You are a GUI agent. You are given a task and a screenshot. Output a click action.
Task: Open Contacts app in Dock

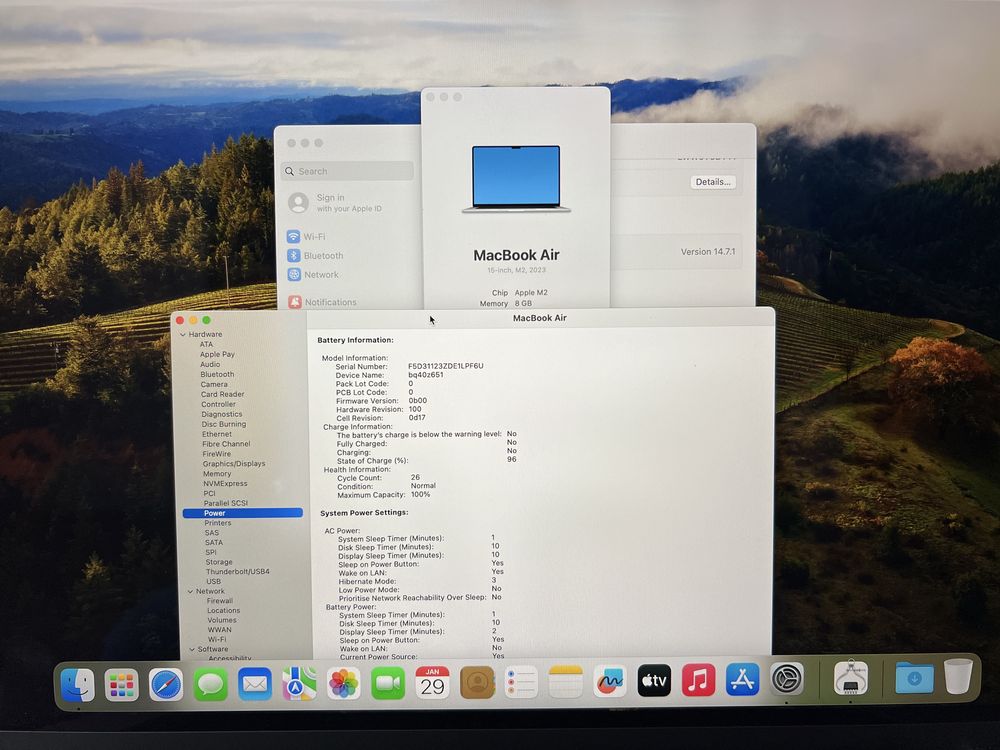point(477,682)
